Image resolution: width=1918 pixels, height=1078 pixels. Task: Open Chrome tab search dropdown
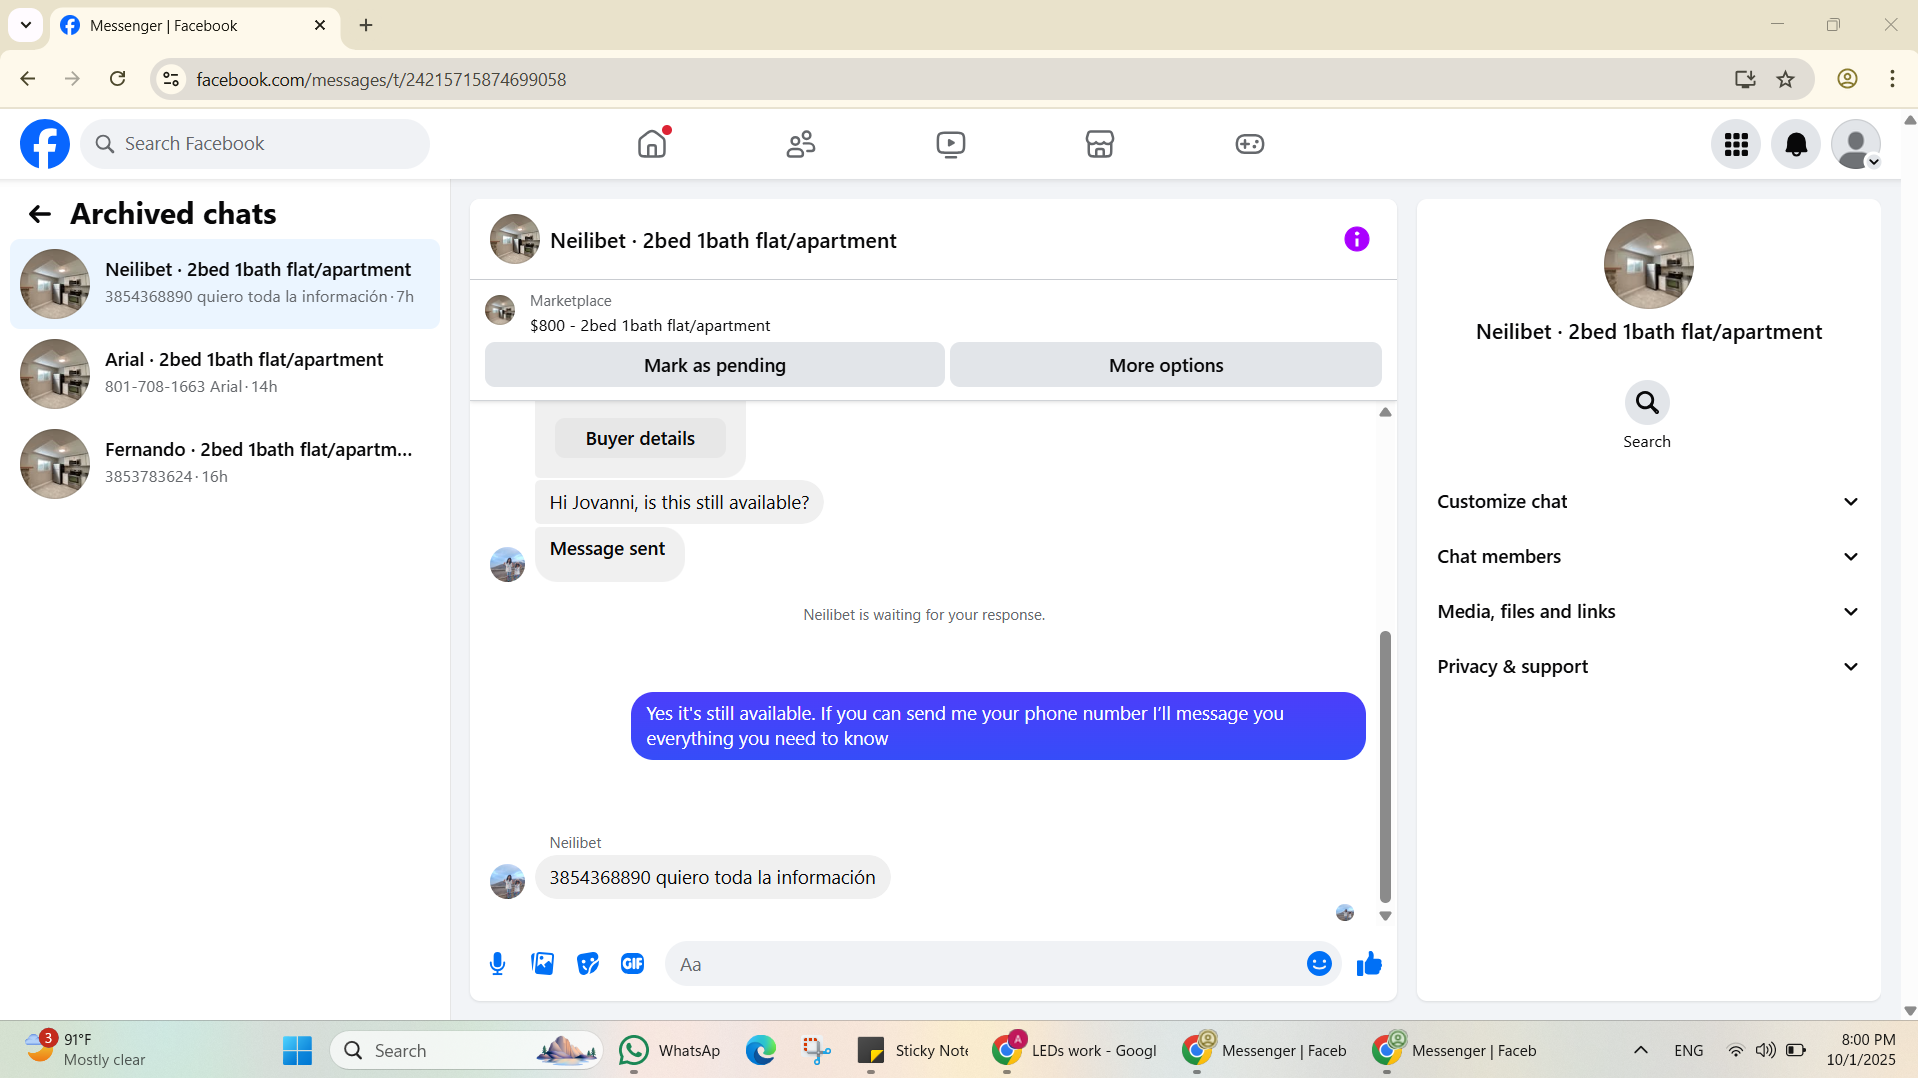point(26,25)
